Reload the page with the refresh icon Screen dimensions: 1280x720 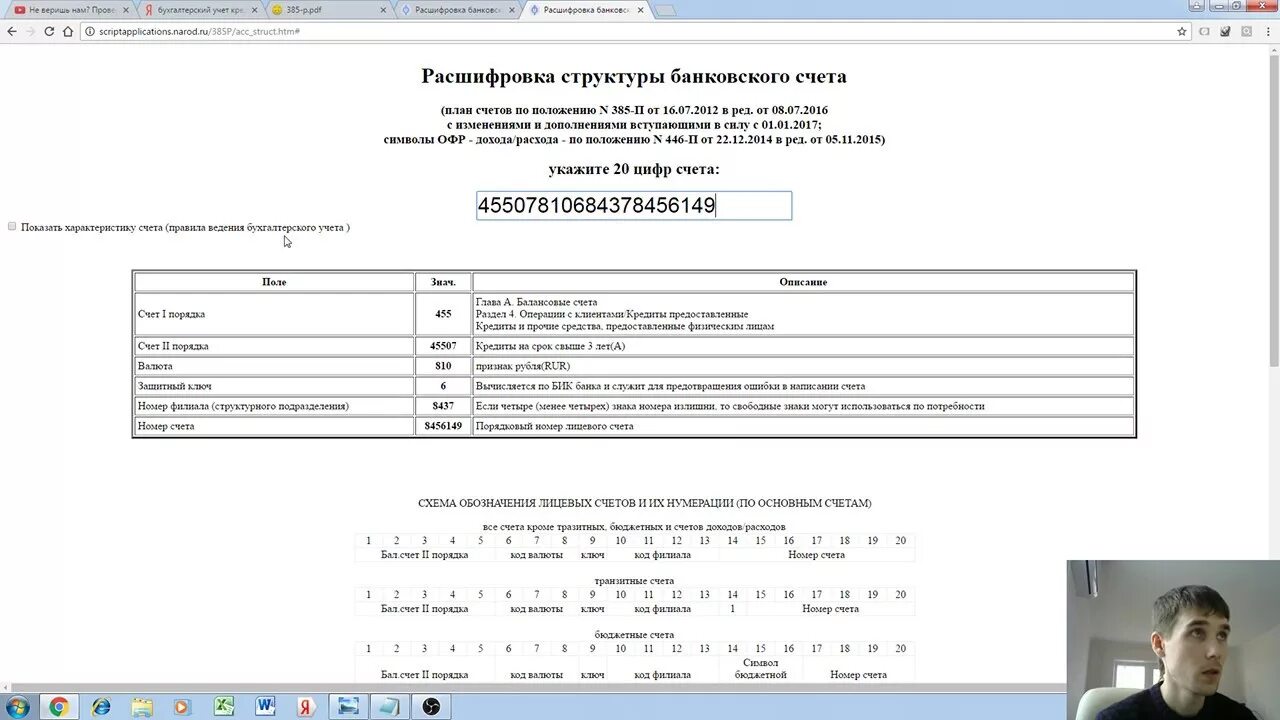(49, 31)
